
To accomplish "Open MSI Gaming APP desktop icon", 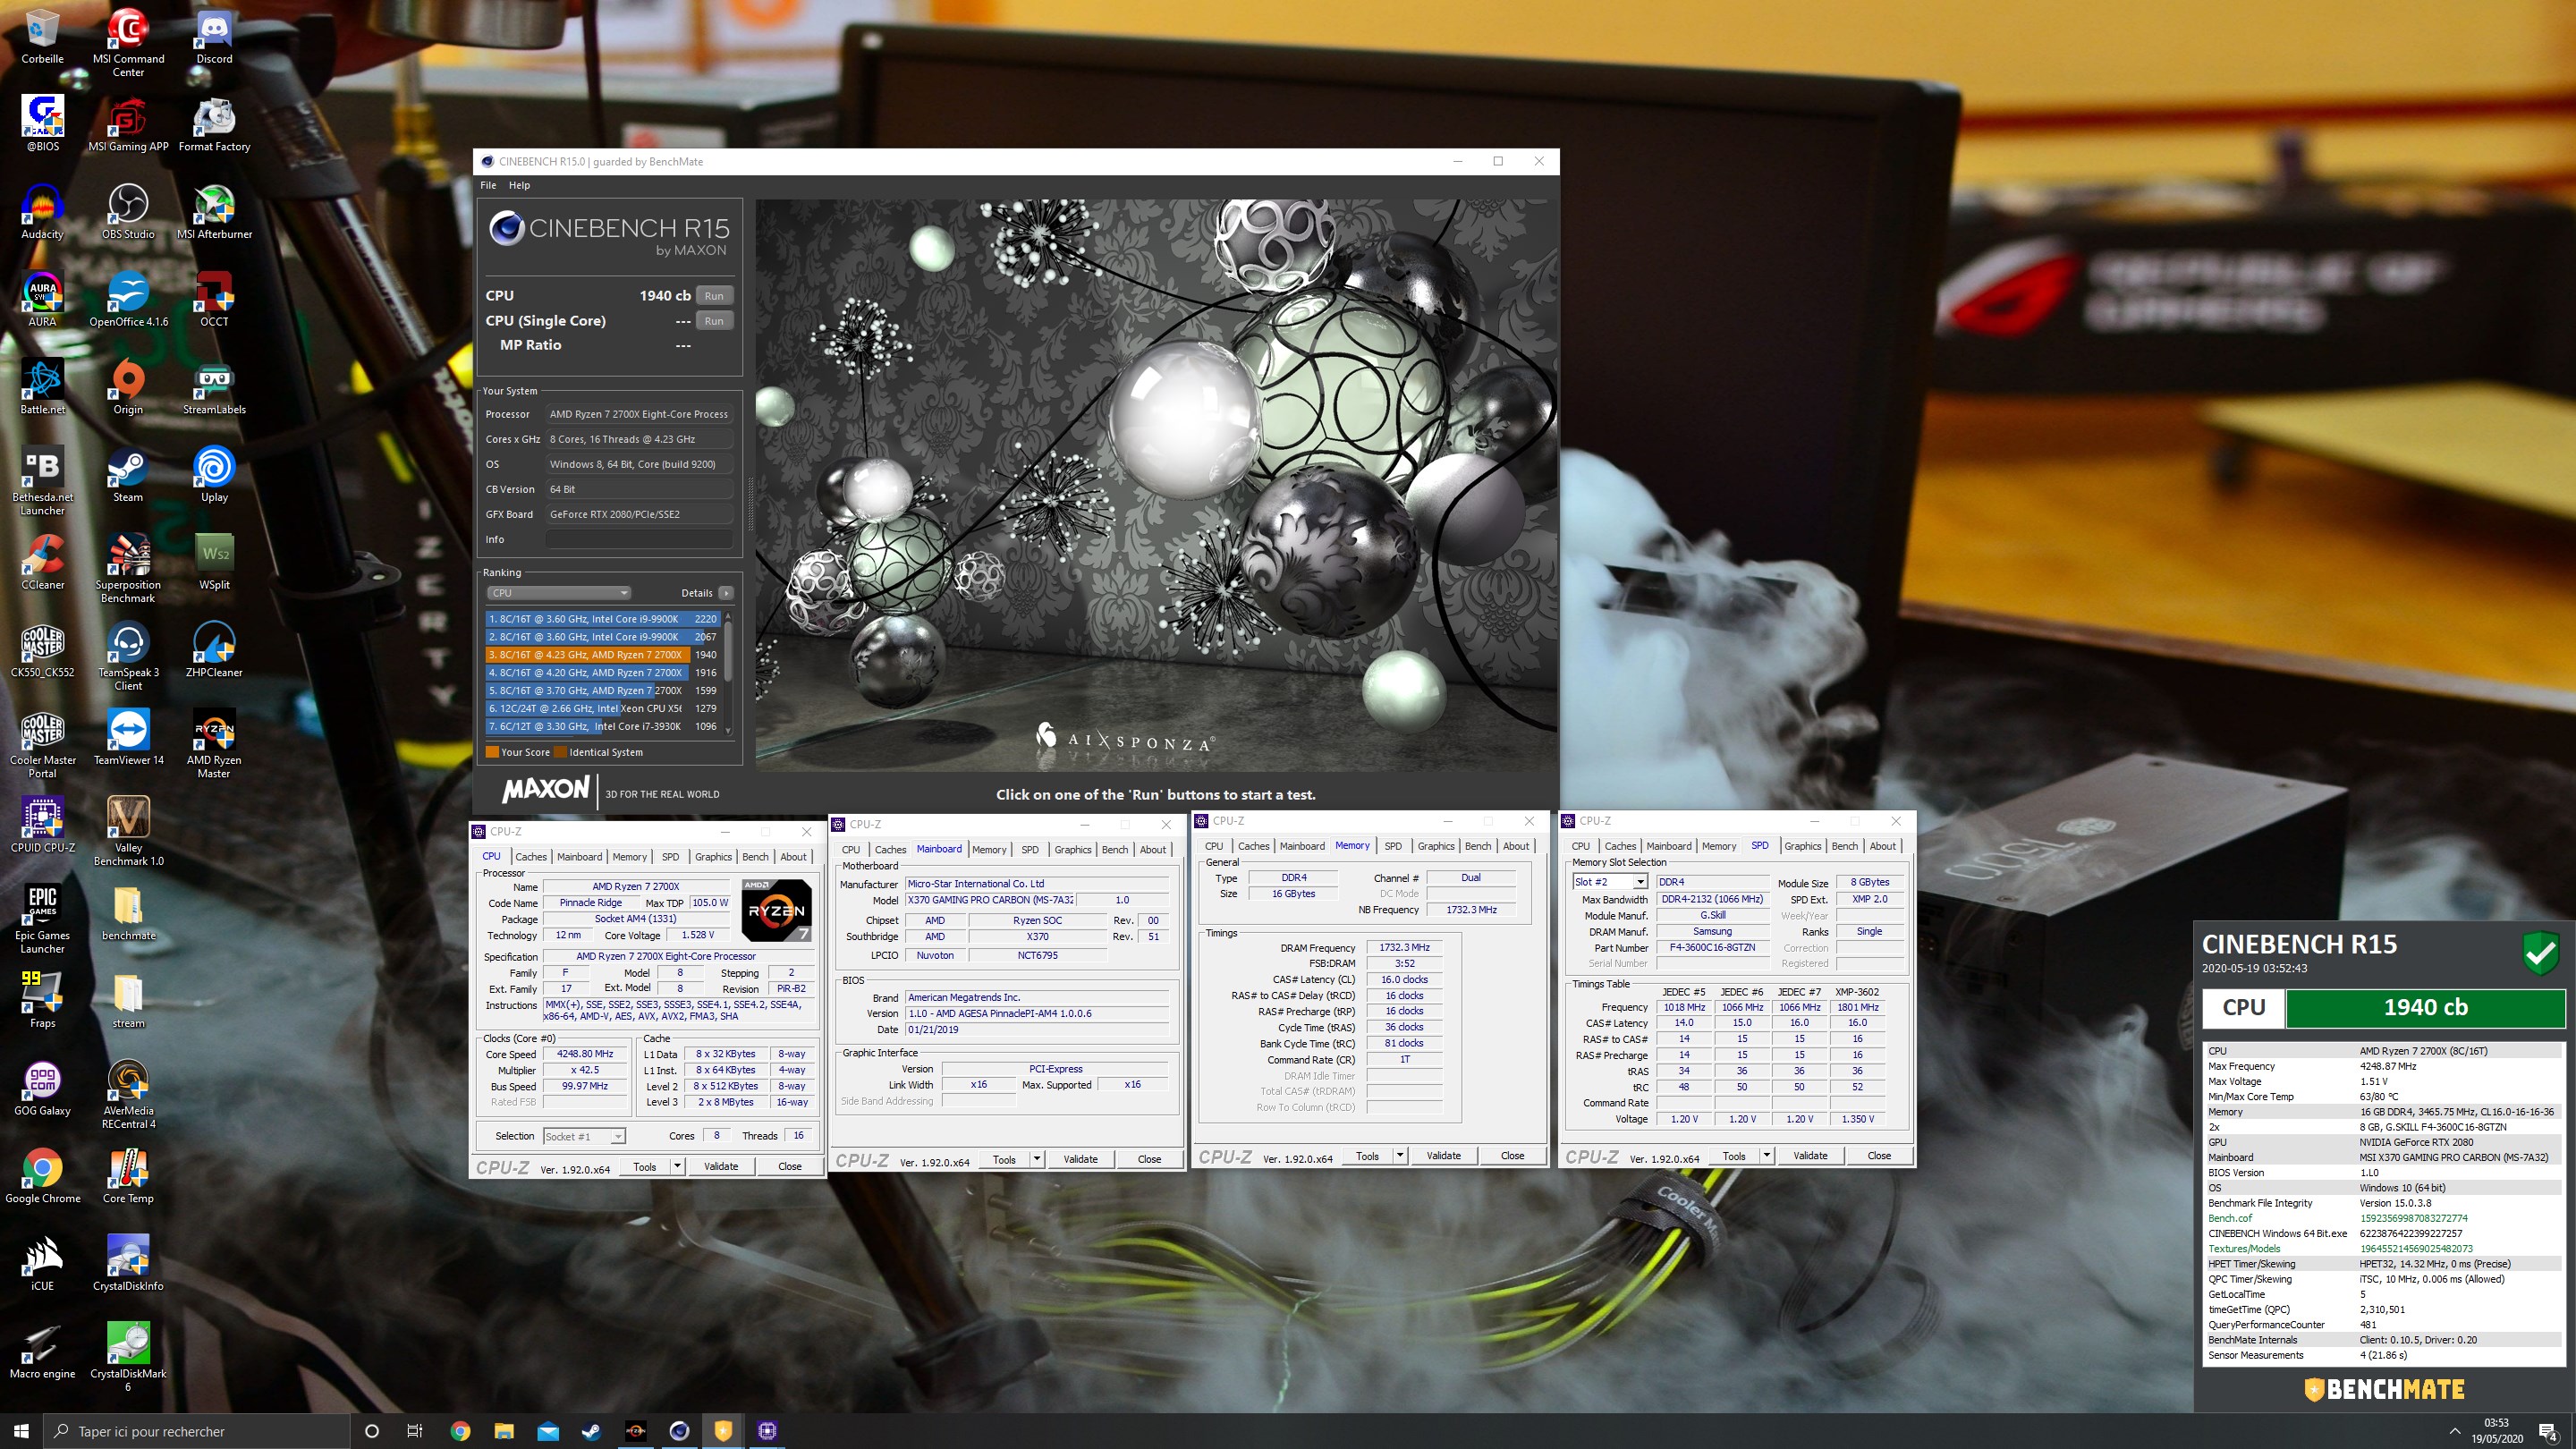I will click(x=128, y=123).
